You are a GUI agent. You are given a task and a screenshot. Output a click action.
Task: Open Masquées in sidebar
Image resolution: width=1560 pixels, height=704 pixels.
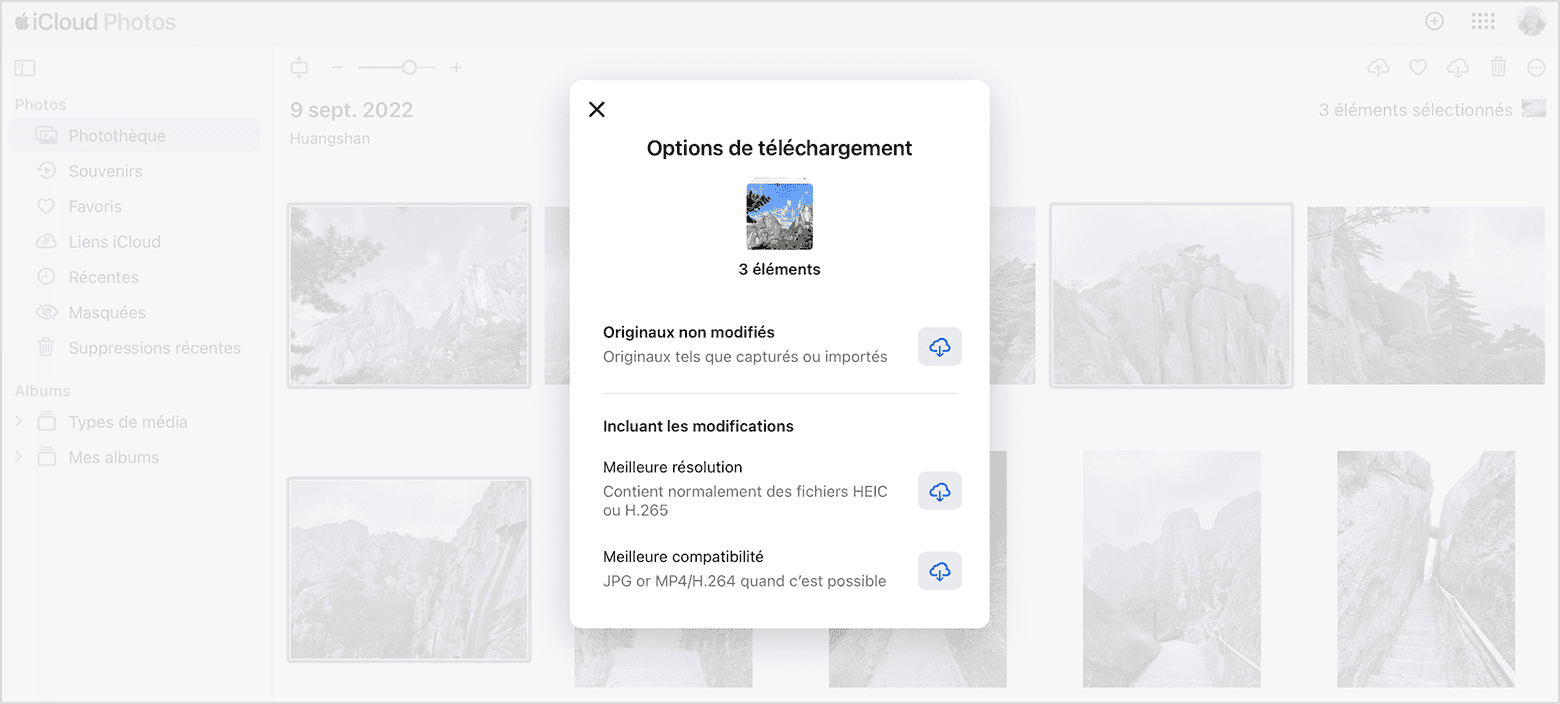(134, 313)
